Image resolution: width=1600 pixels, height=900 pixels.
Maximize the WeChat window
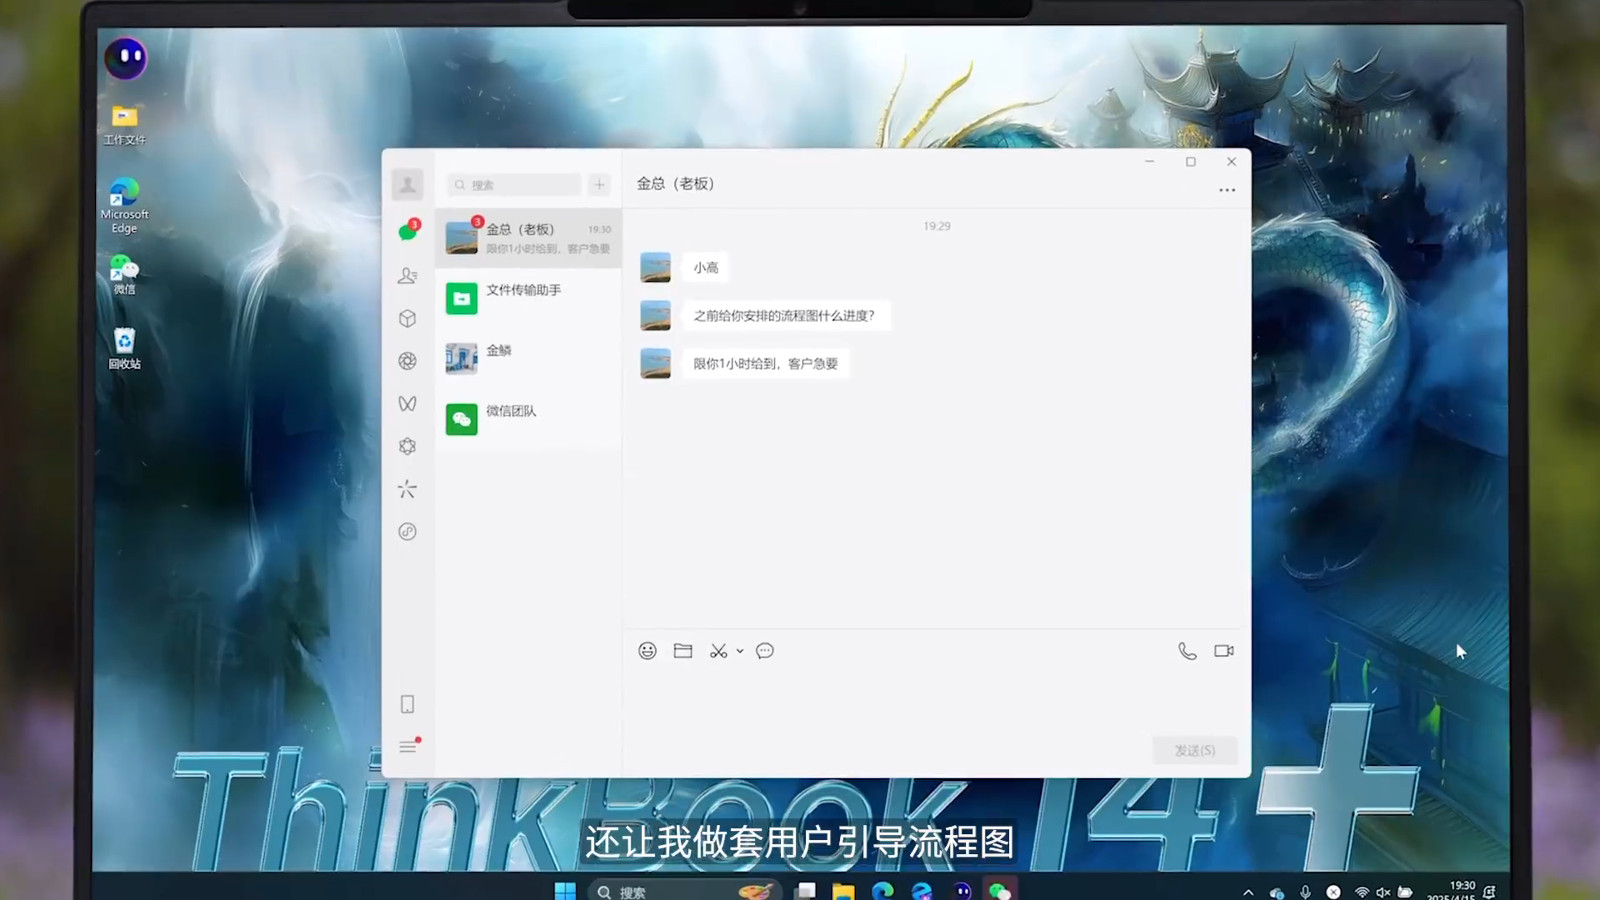[x=1190, y=162]
